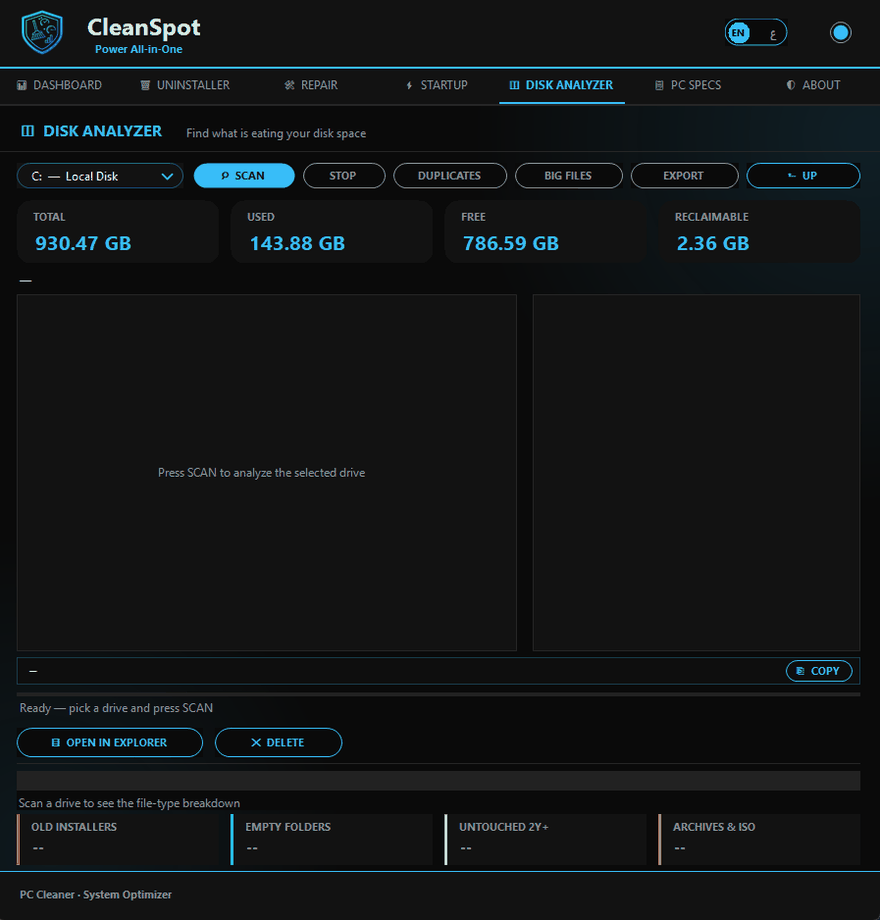The image size is (880, 920).
Task: DELETE the selected item
Action: pos(278,742)
